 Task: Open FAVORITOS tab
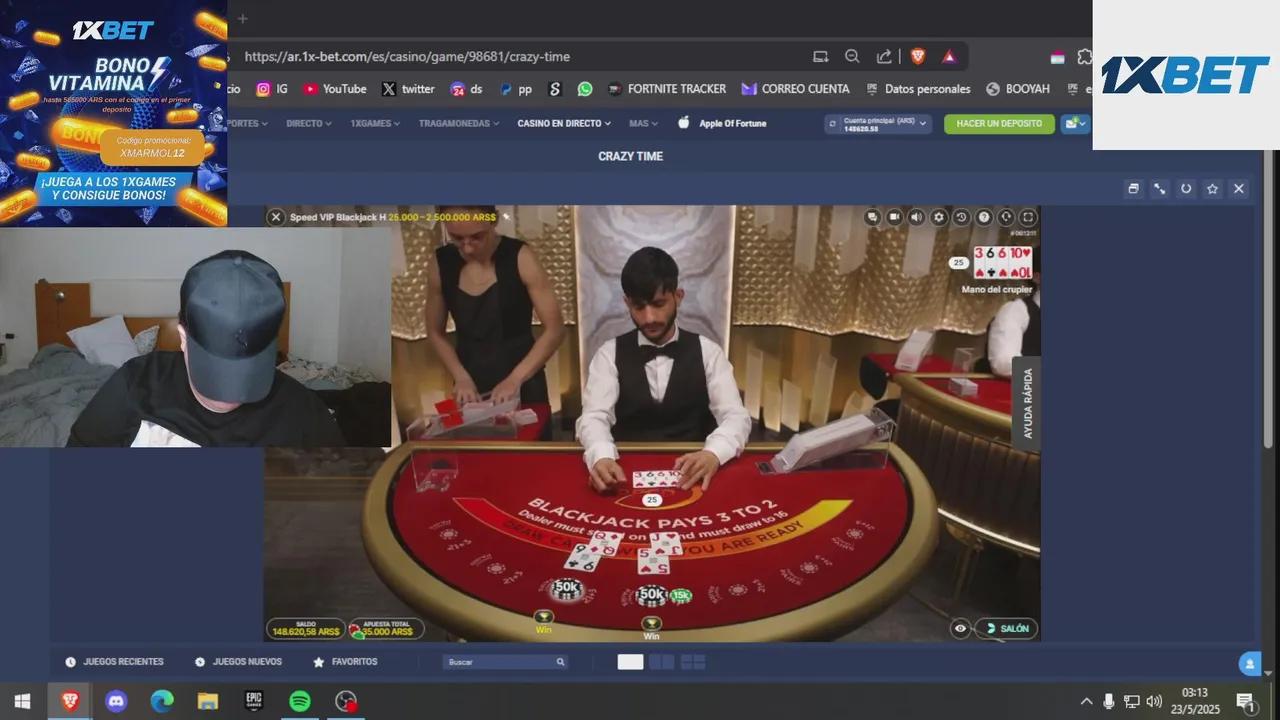(x=345, y=662)
